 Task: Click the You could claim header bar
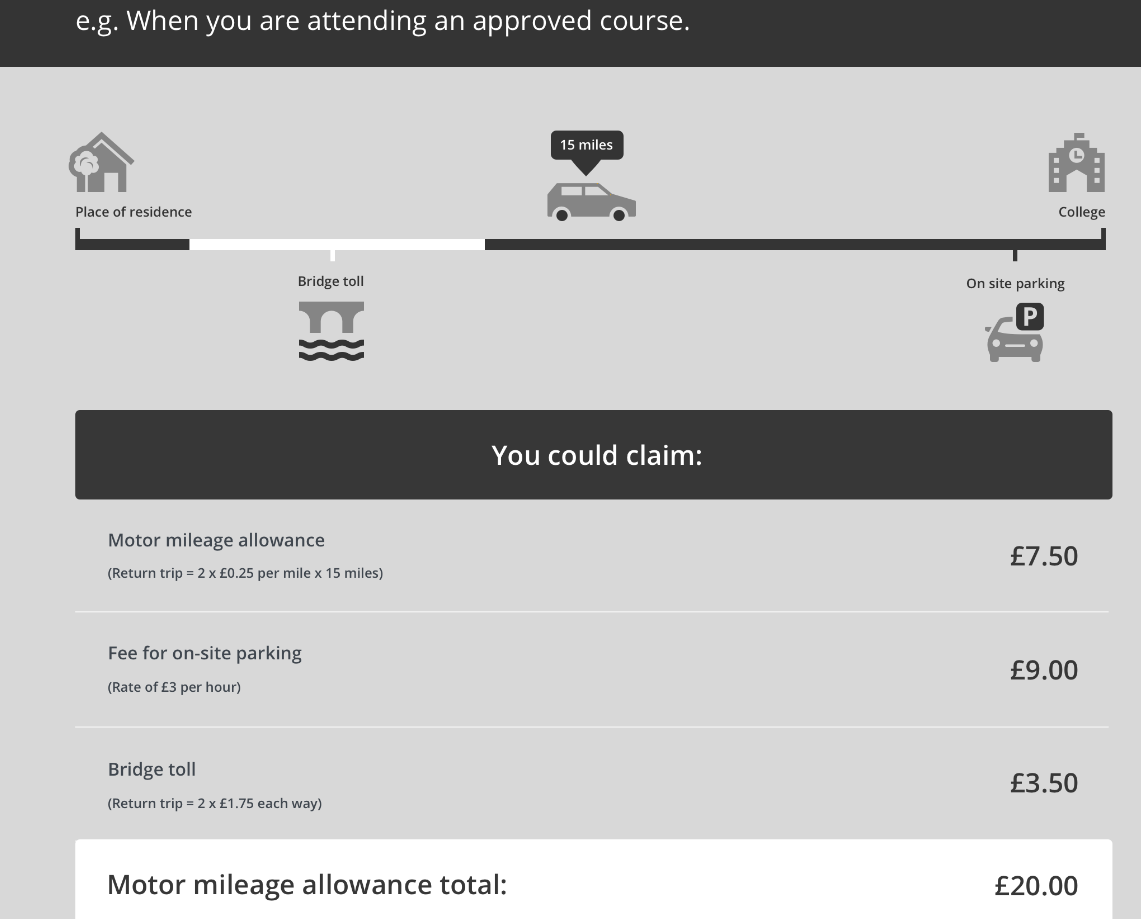pyautogui.click(x=594, y=455)
